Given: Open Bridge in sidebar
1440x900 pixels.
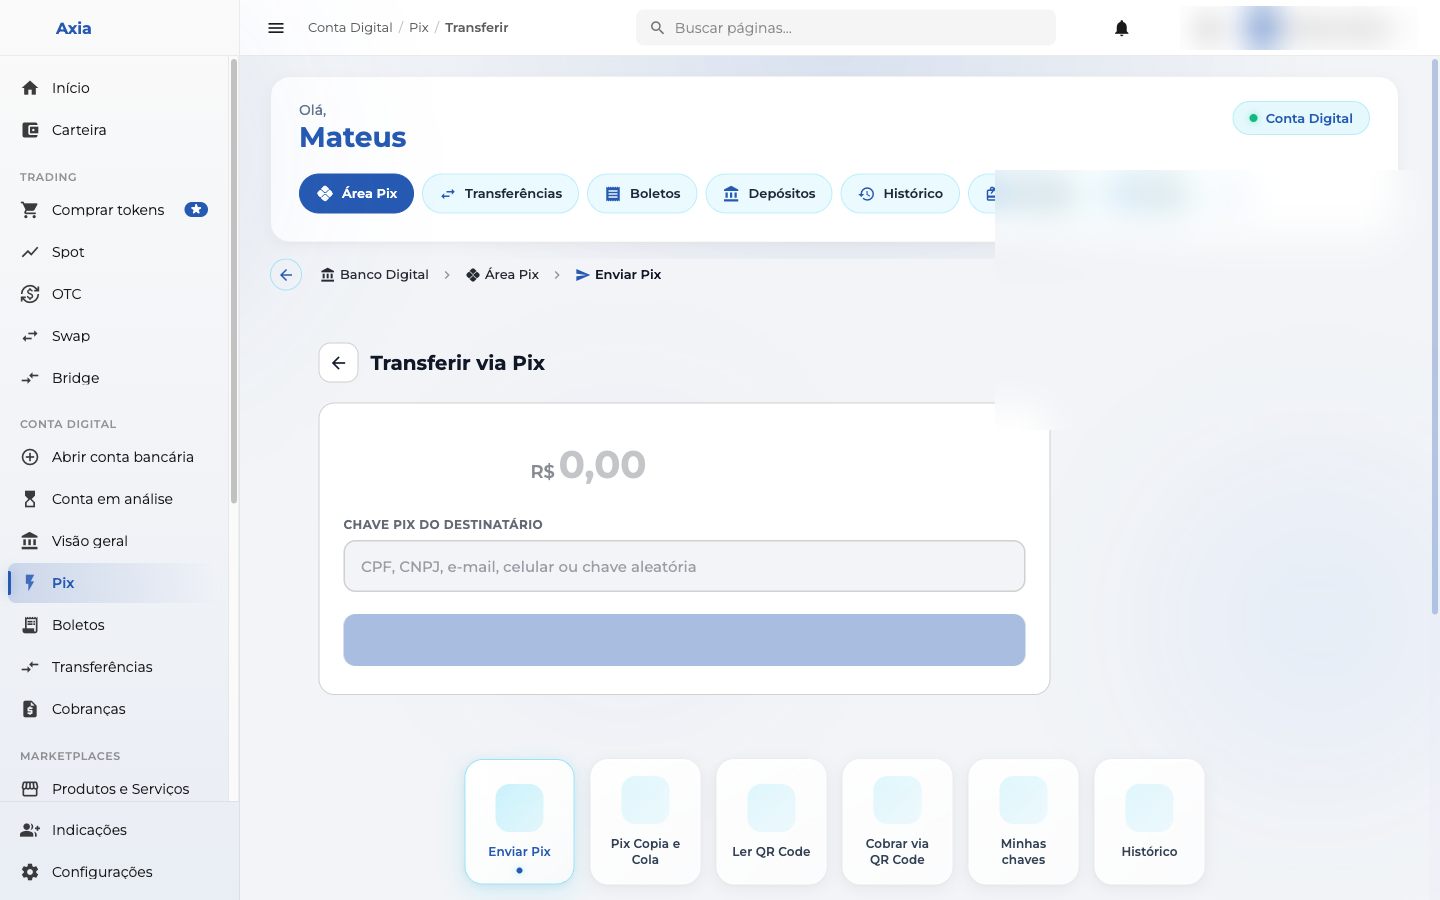Looking at the screenshot, I should (114, 378).
